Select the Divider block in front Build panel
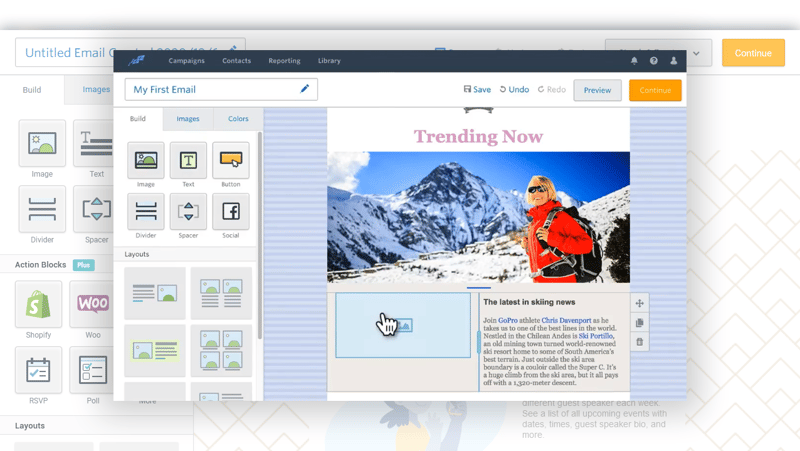The width and height of the screenshot is (800, 451). point(146,211)
